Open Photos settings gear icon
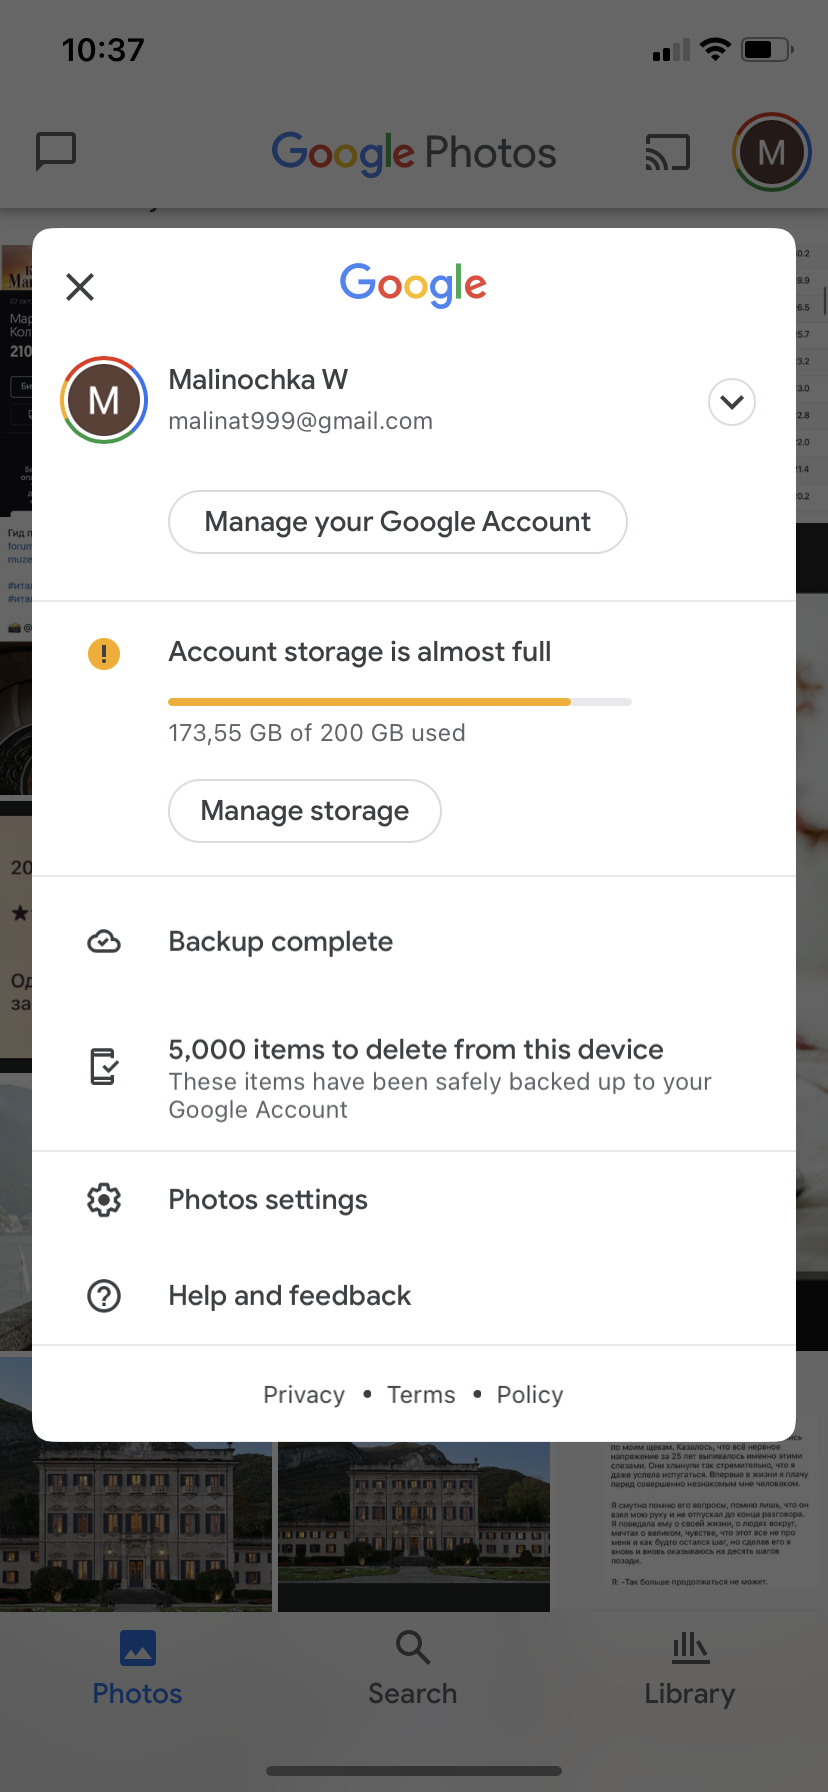This screenshot has height=1792, width=828. coord(104,1200)
